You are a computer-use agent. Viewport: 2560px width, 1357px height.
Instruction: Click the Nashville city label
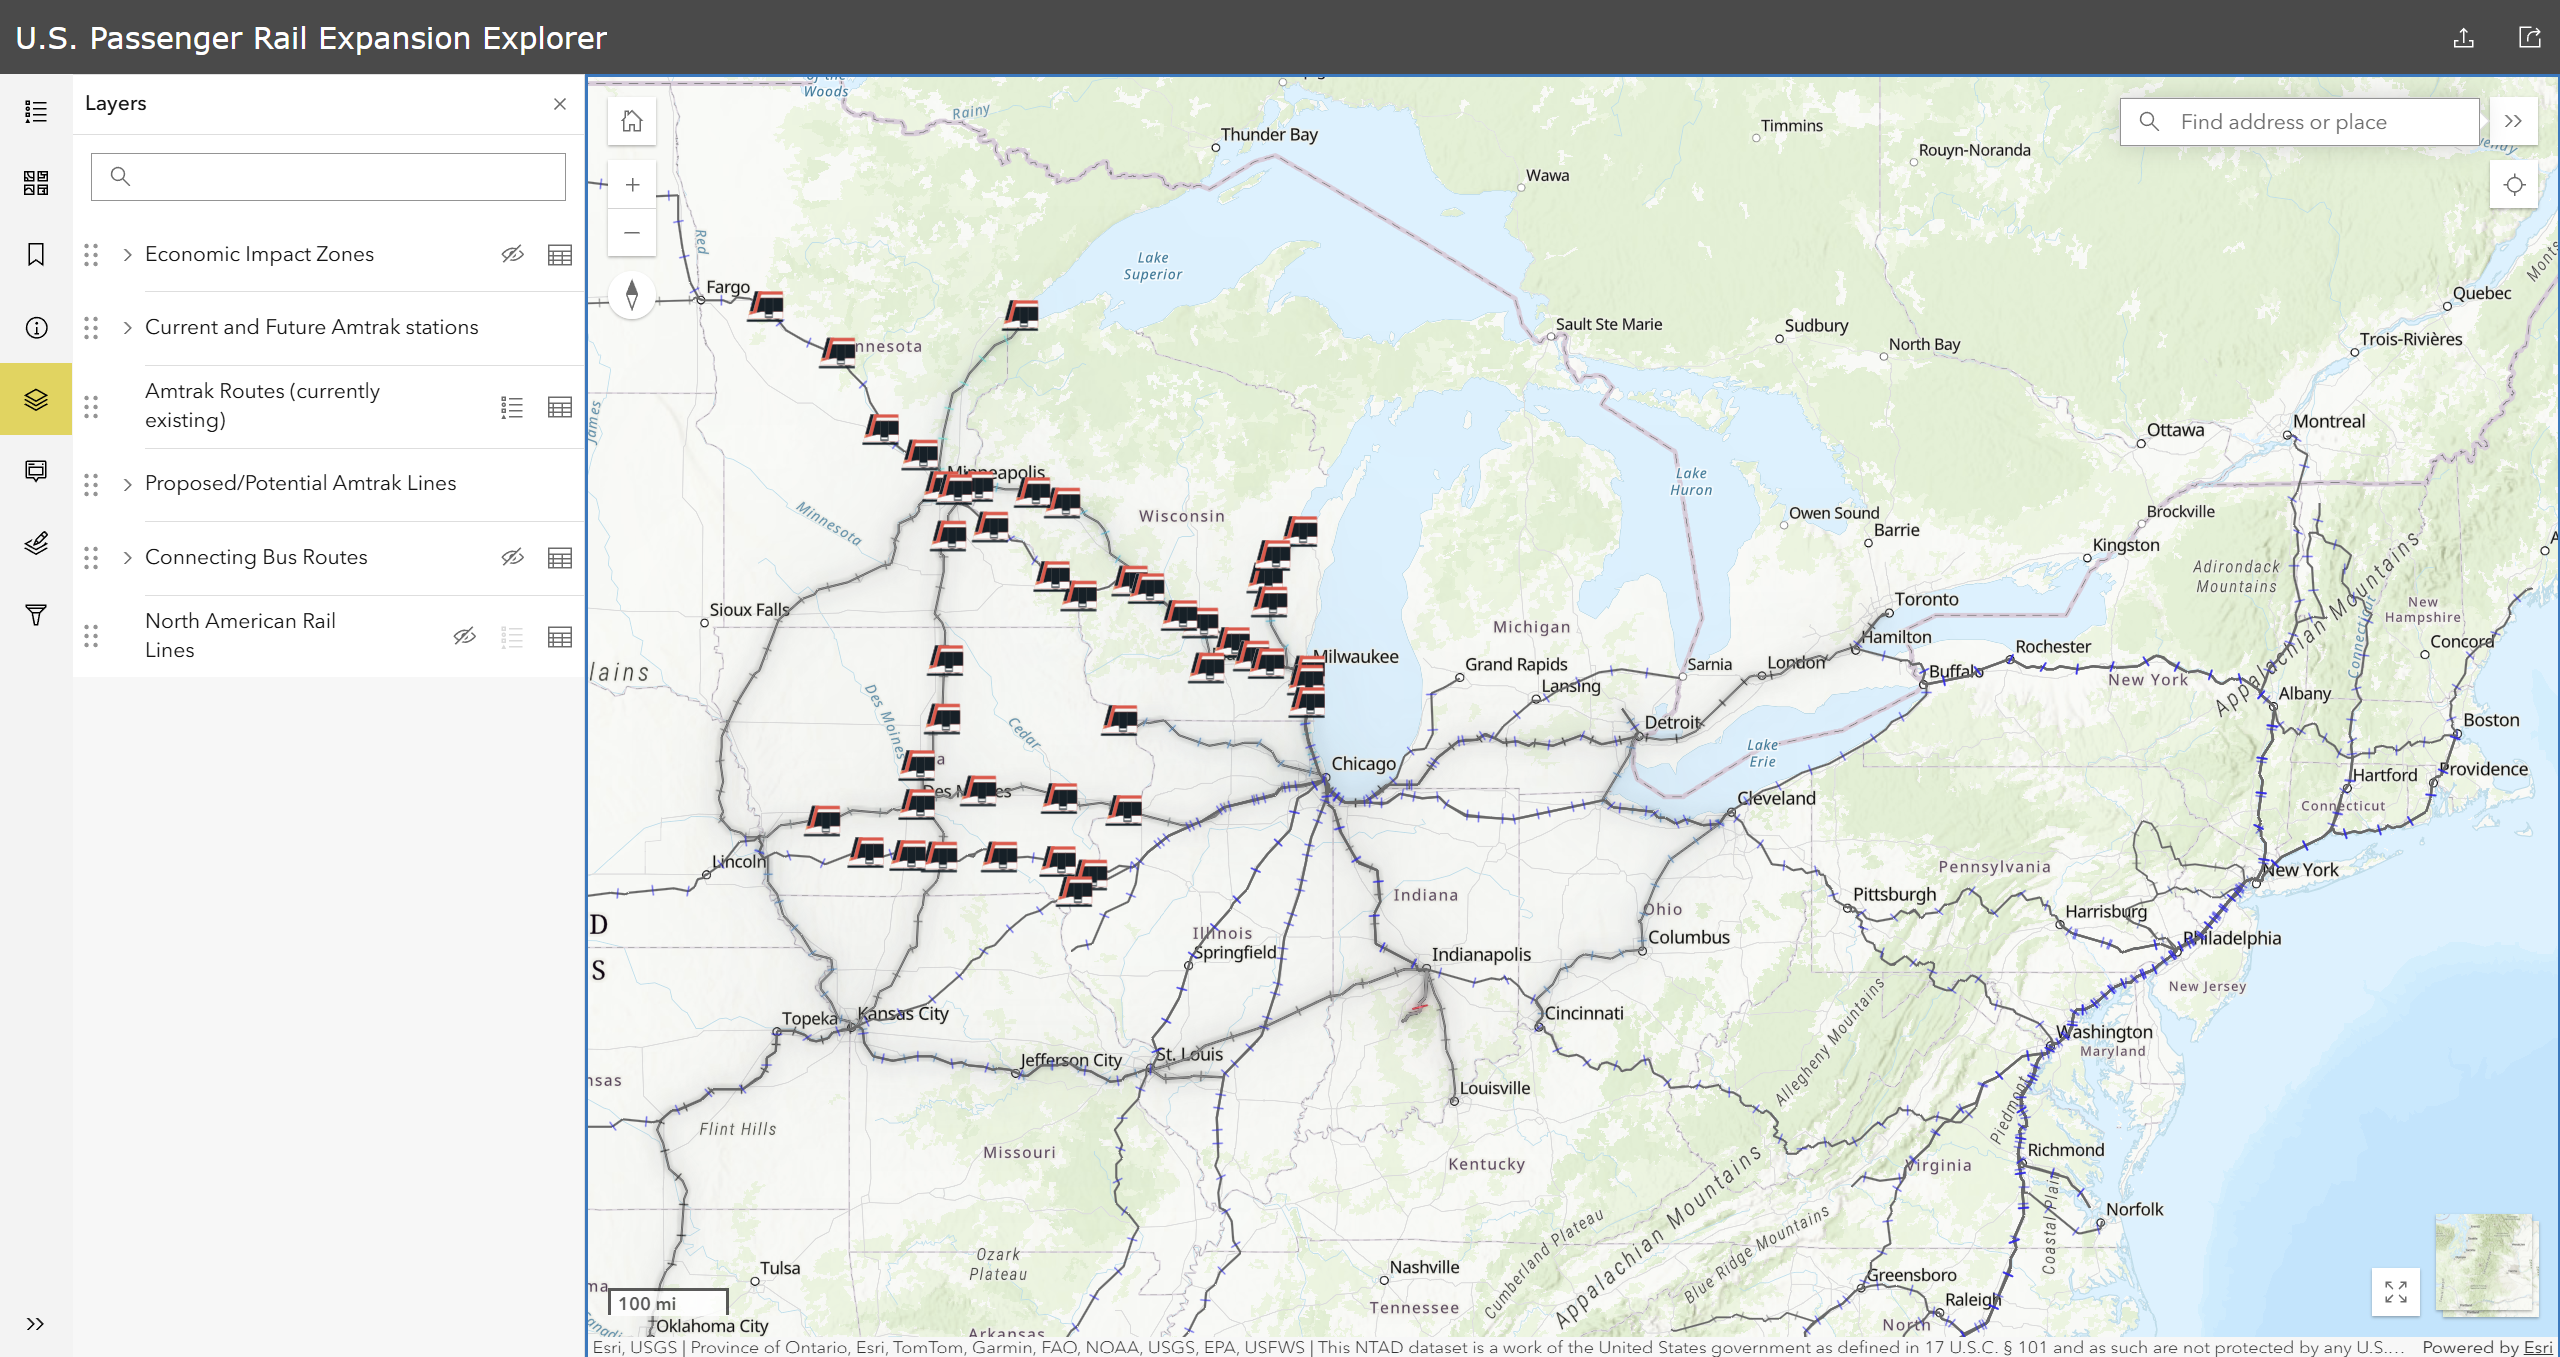tap(1424, 1267)
